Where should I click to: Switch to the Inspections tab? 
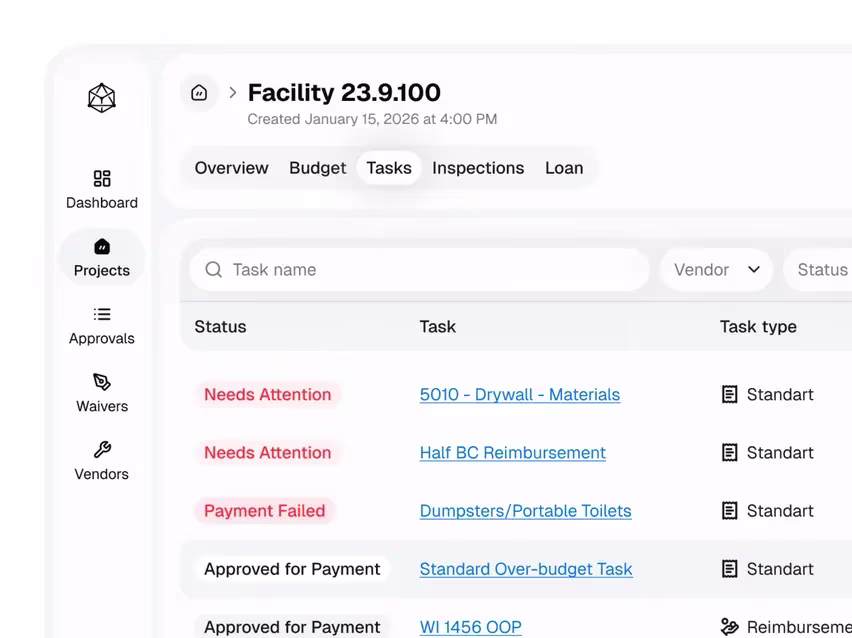pos(478,168)
